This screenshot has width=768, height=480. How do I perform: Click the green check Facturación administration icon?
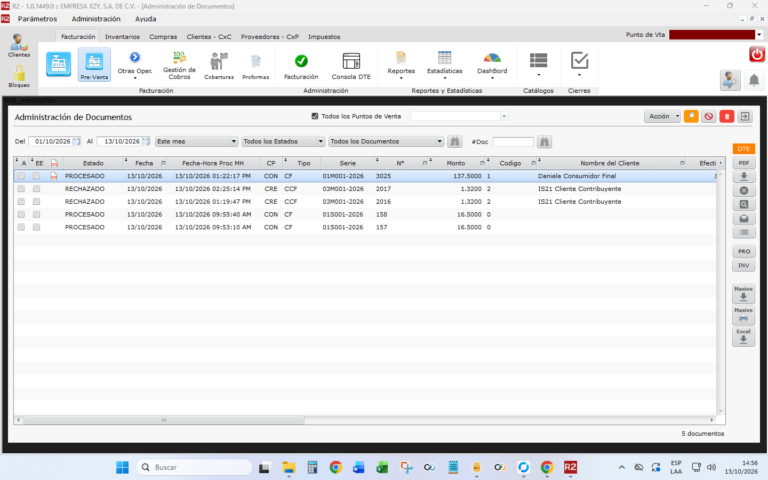coord(301,65)
